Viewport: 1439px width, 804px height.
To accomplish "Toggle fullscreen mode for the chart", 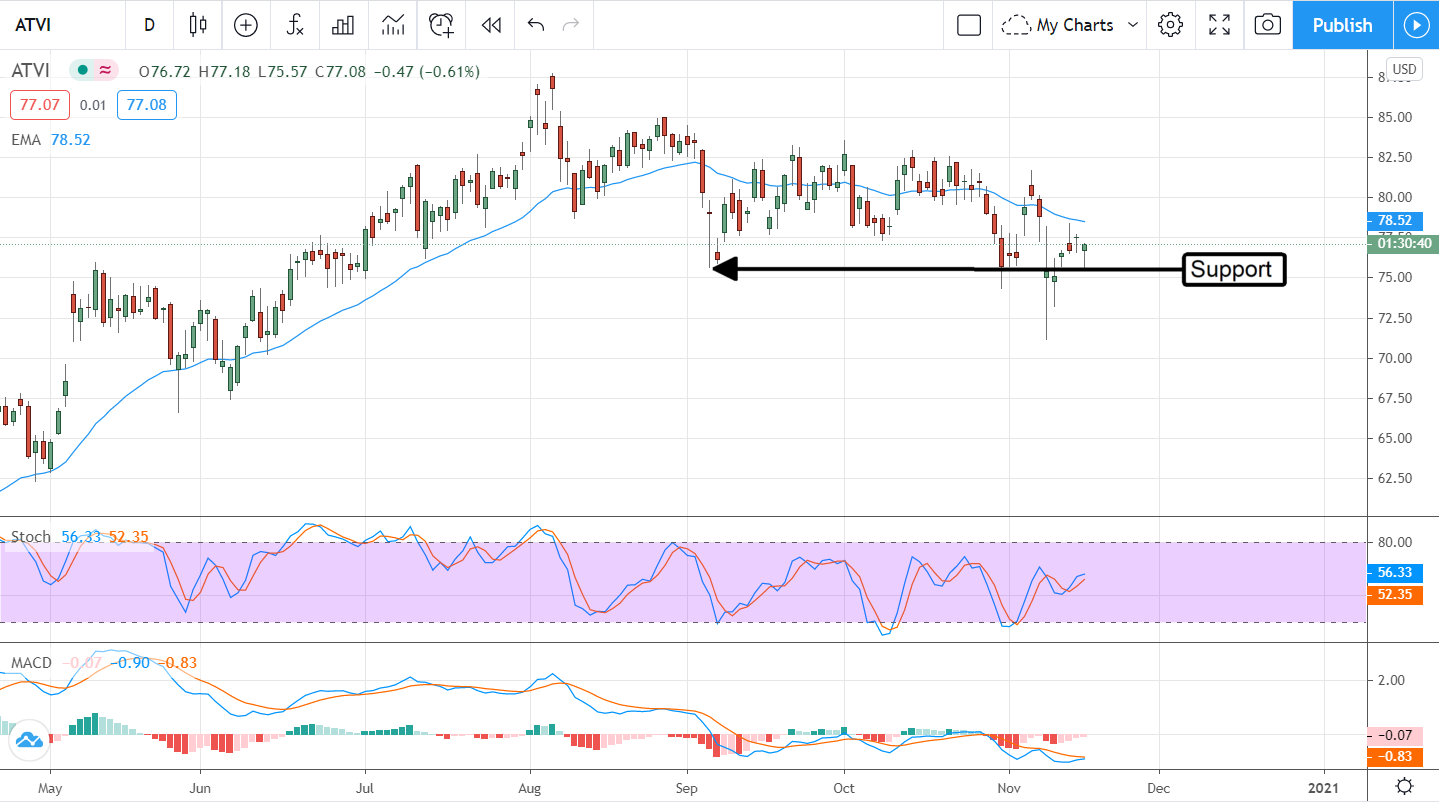I will [1219, 25].
